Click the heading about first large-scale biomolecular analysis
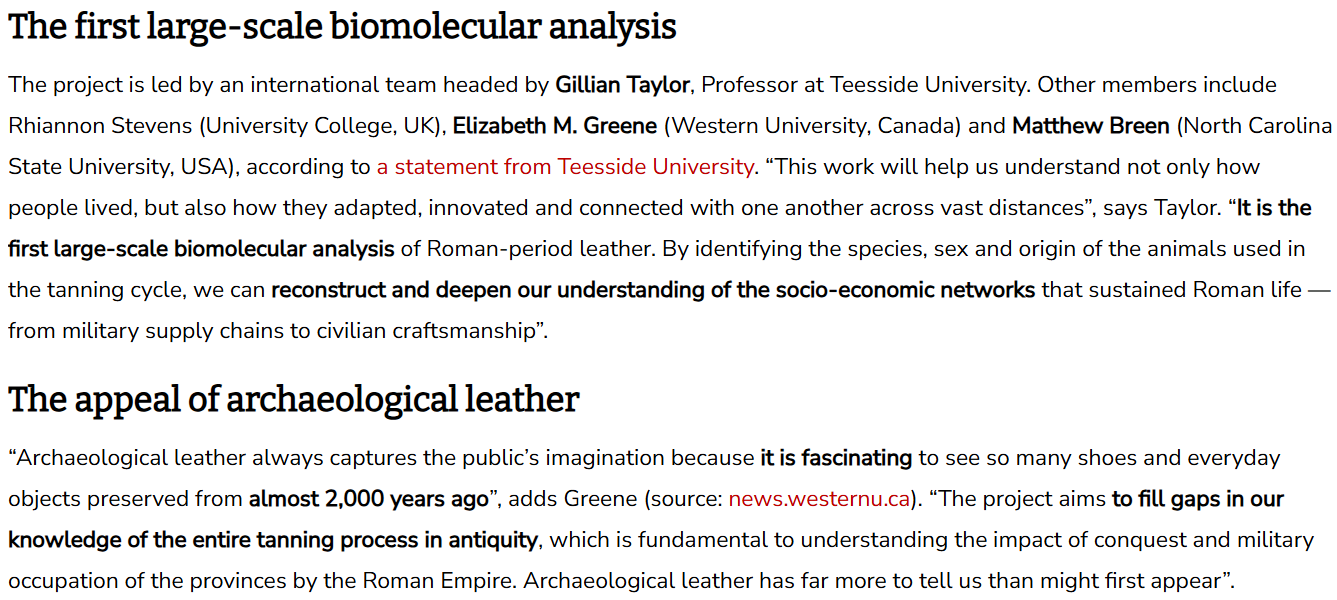Image resolution: width=1337 pixels, height=600 pixels. coord(342,27)
